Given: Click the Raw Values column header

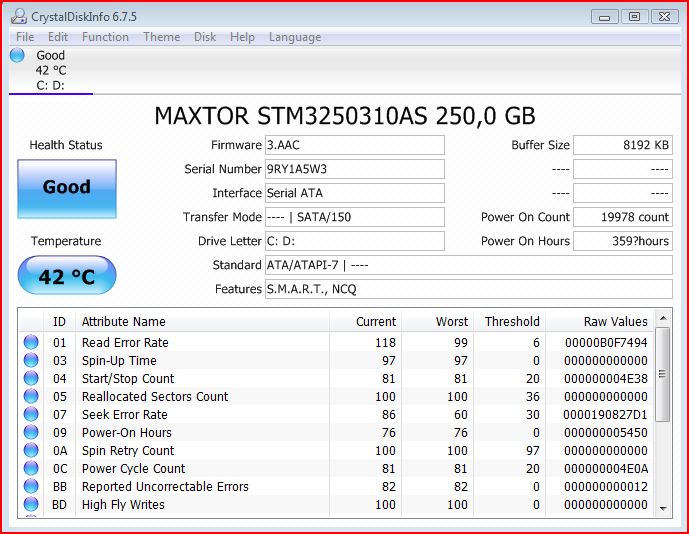Looking at the screenshot, I should point(615,322).
